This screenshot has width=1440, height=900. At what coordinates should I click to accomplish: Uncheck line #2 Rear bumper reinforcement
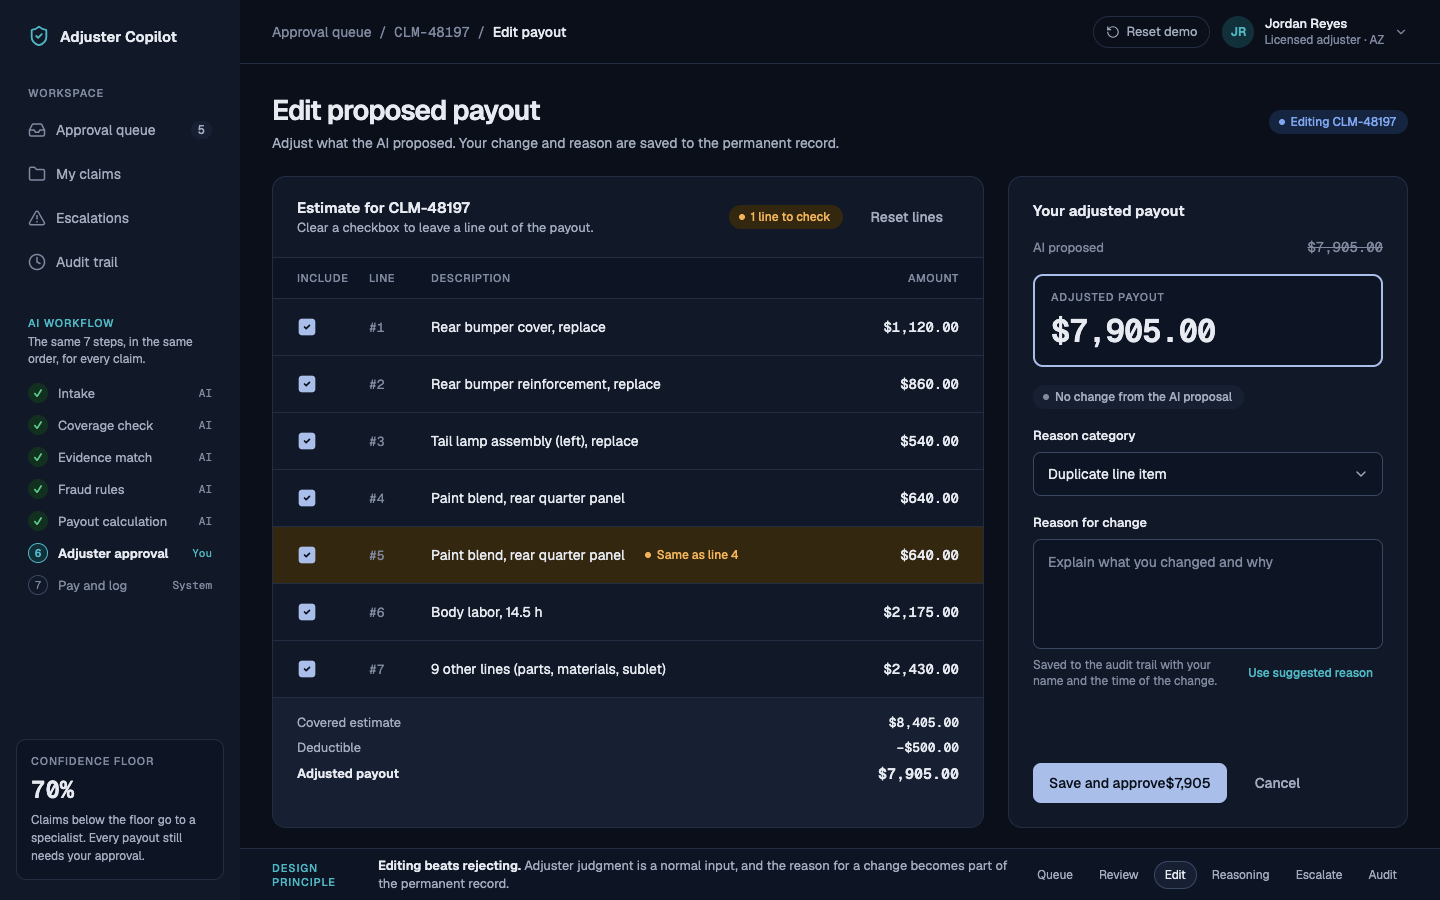tap(307, 384)
